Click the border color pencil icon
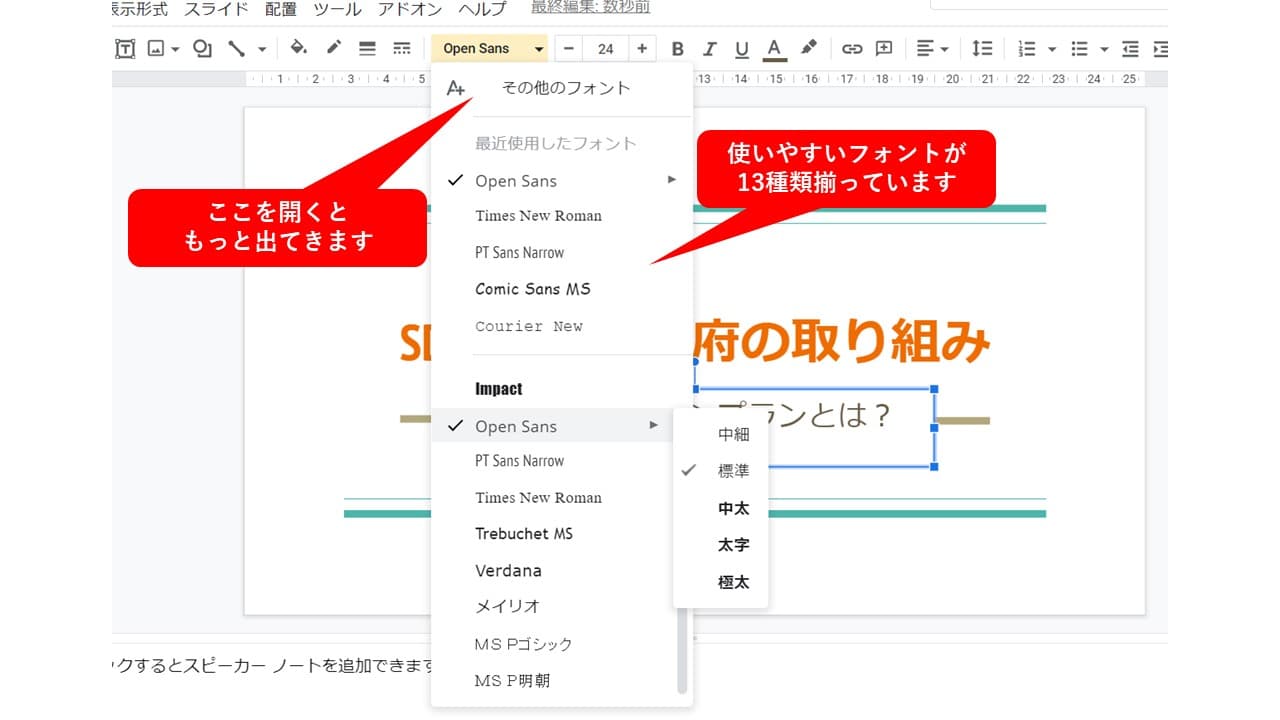1280x720 pixels. pyautogui.click(x=333, y=48)
